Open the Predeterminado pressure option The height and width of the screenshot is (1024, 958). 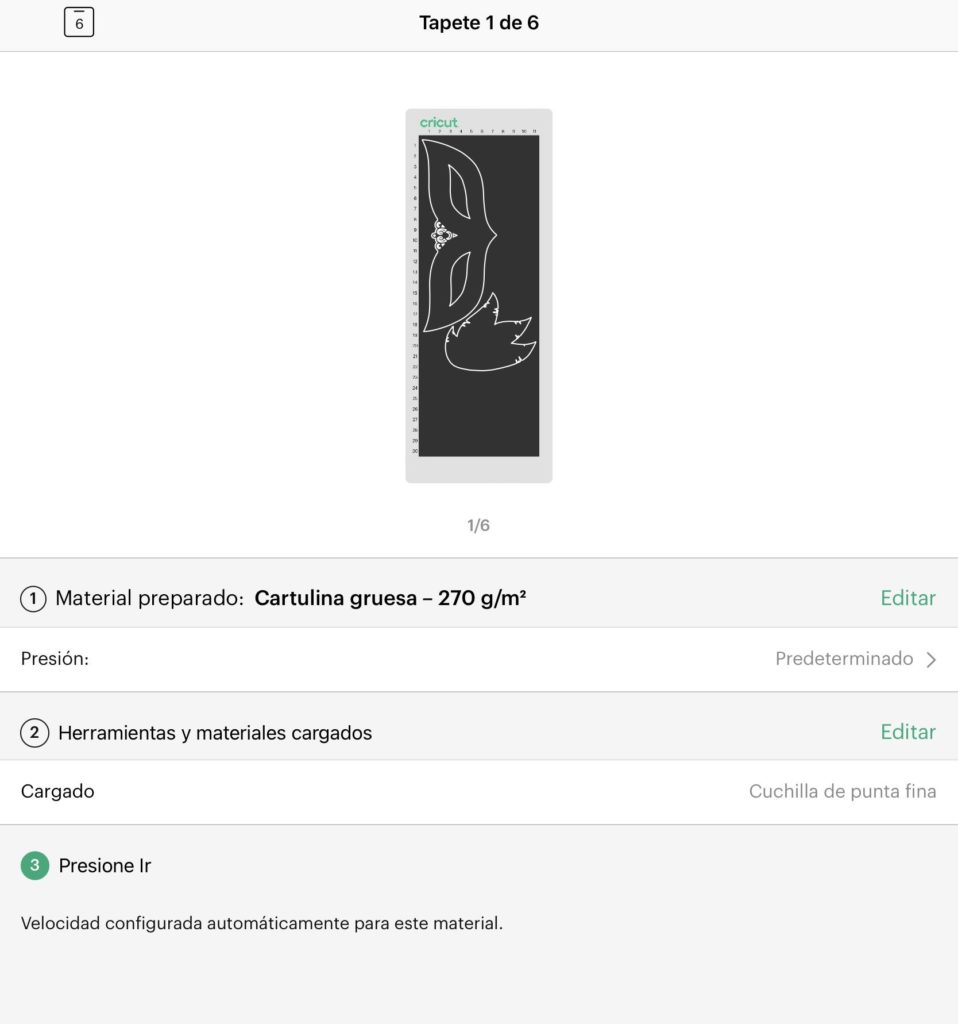point(844,658)
